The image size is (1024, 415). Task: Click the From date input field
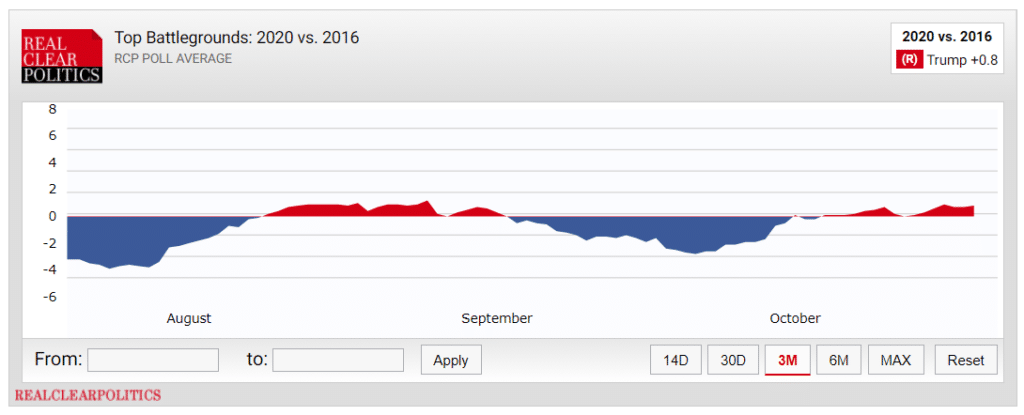click(x=153, y=359)
